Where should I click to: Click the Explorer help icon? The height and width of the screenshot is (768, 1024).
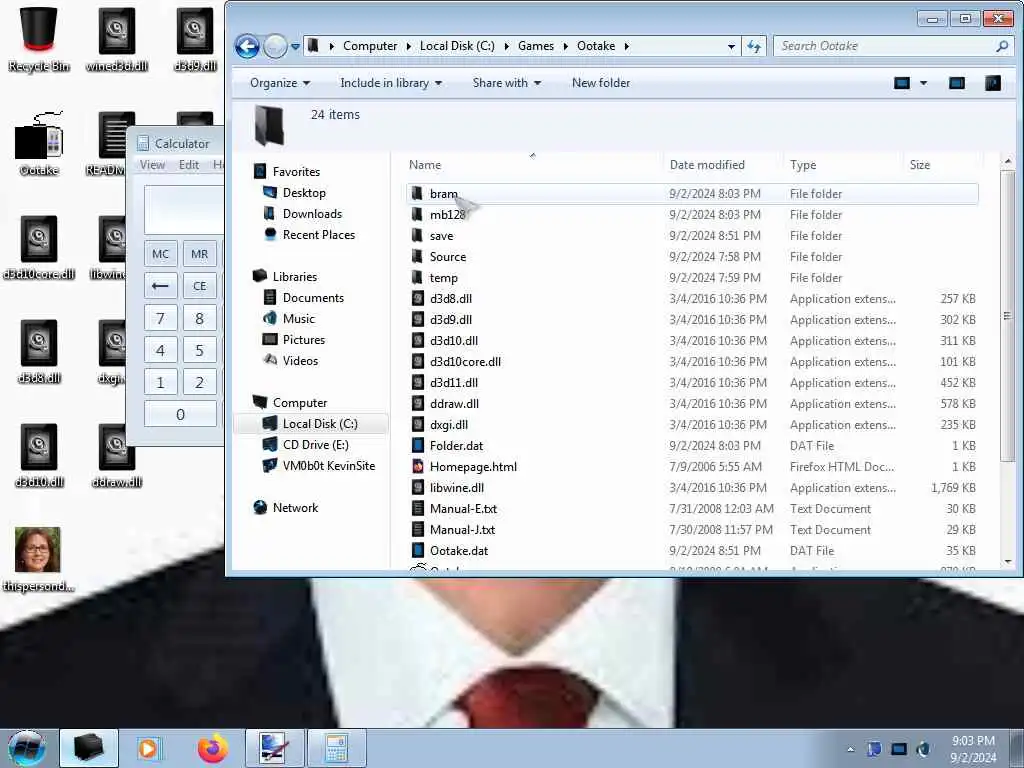993,83
